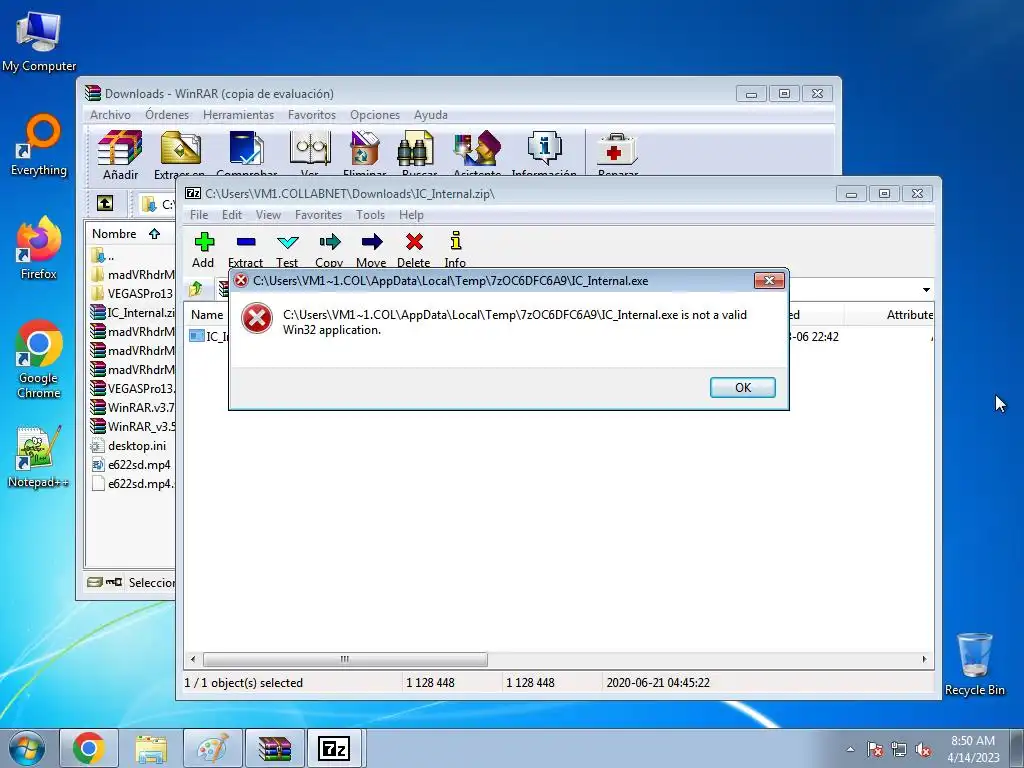Click the Paint taskbar icon
Viewport: 1024px width, 768px height.
(x=213, y=748)
